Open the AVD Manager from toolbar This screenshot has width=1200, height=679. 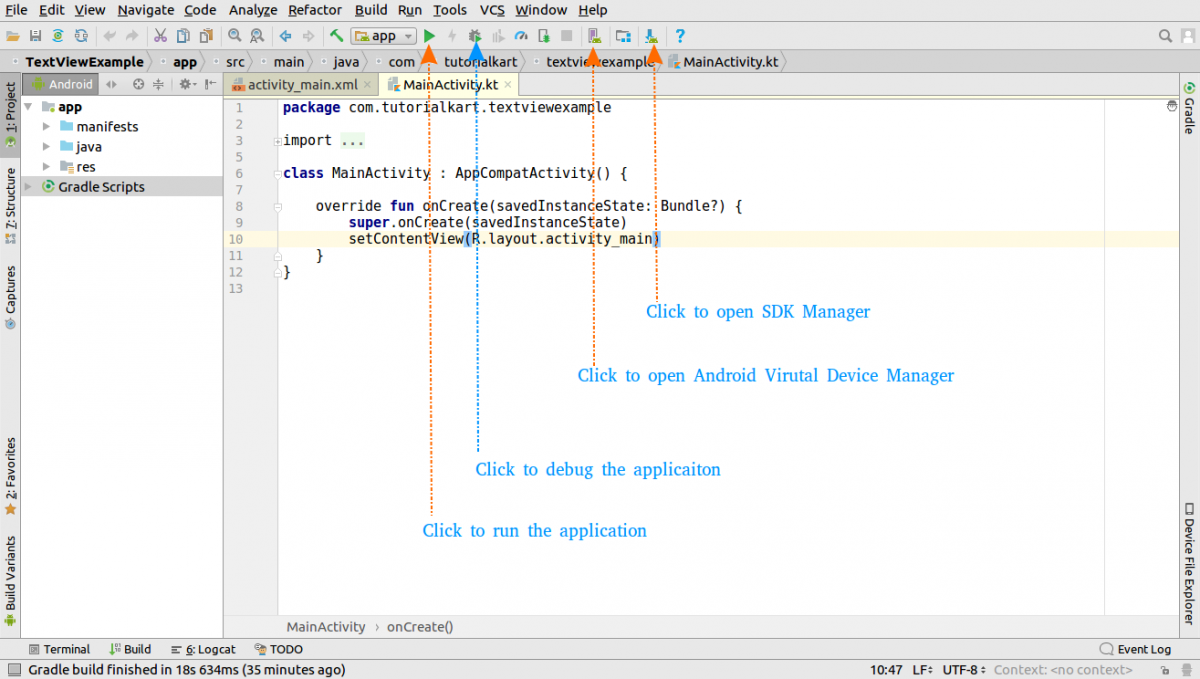click(x=594, y=36)
